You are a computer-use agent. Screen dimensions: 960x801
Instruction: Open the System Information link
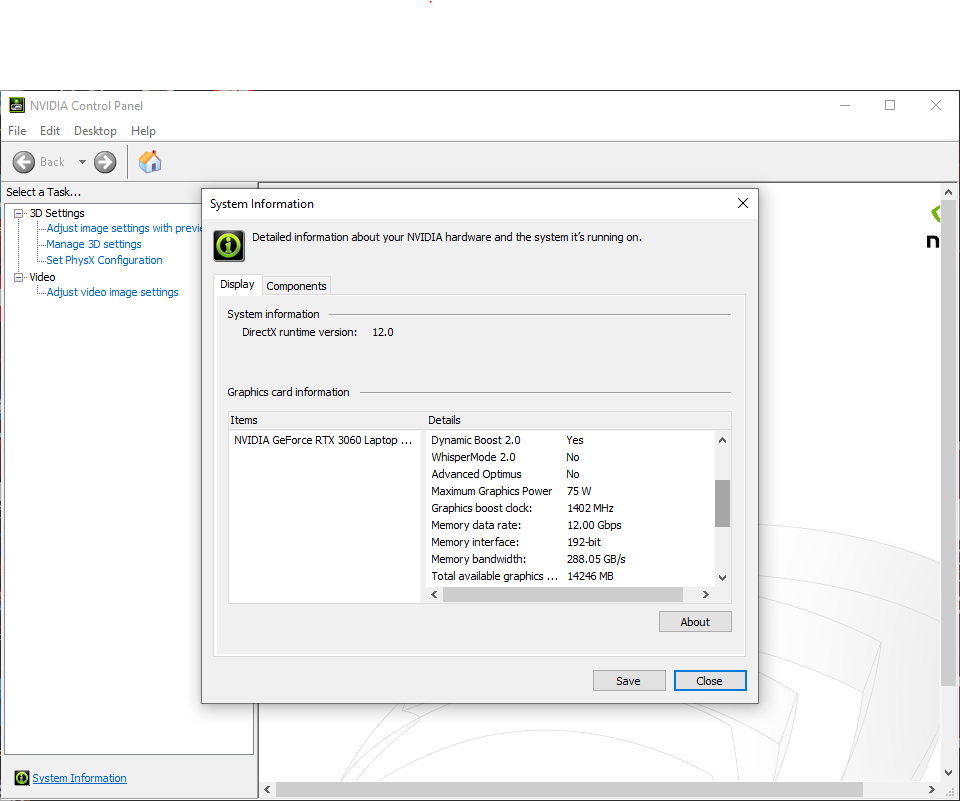click(x=80, y=778)
